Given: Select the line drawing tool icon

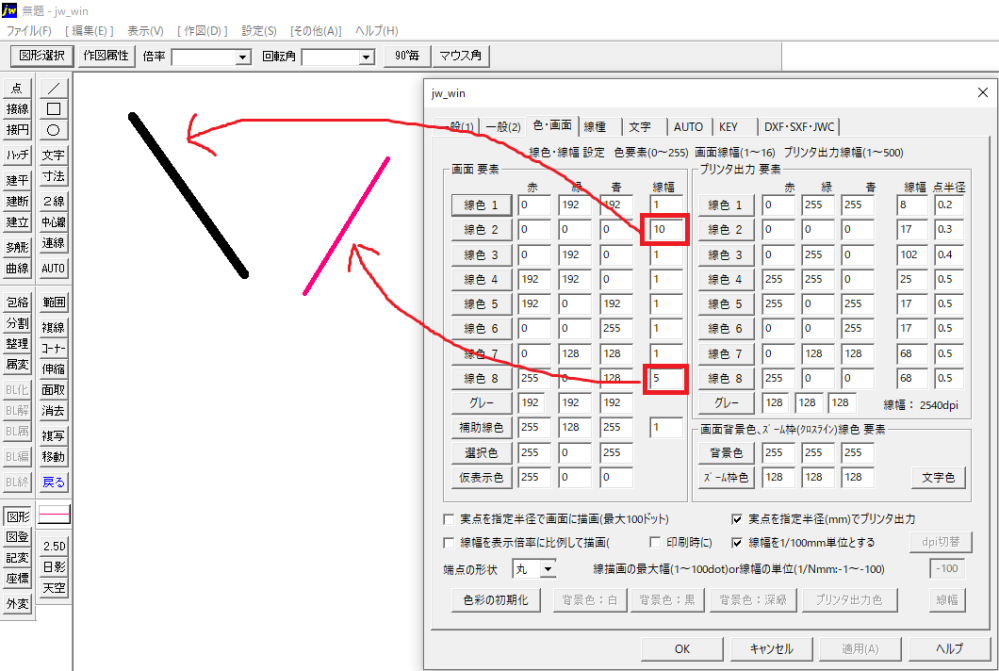Looking at the screenshot, I should (x=54, y=88).
